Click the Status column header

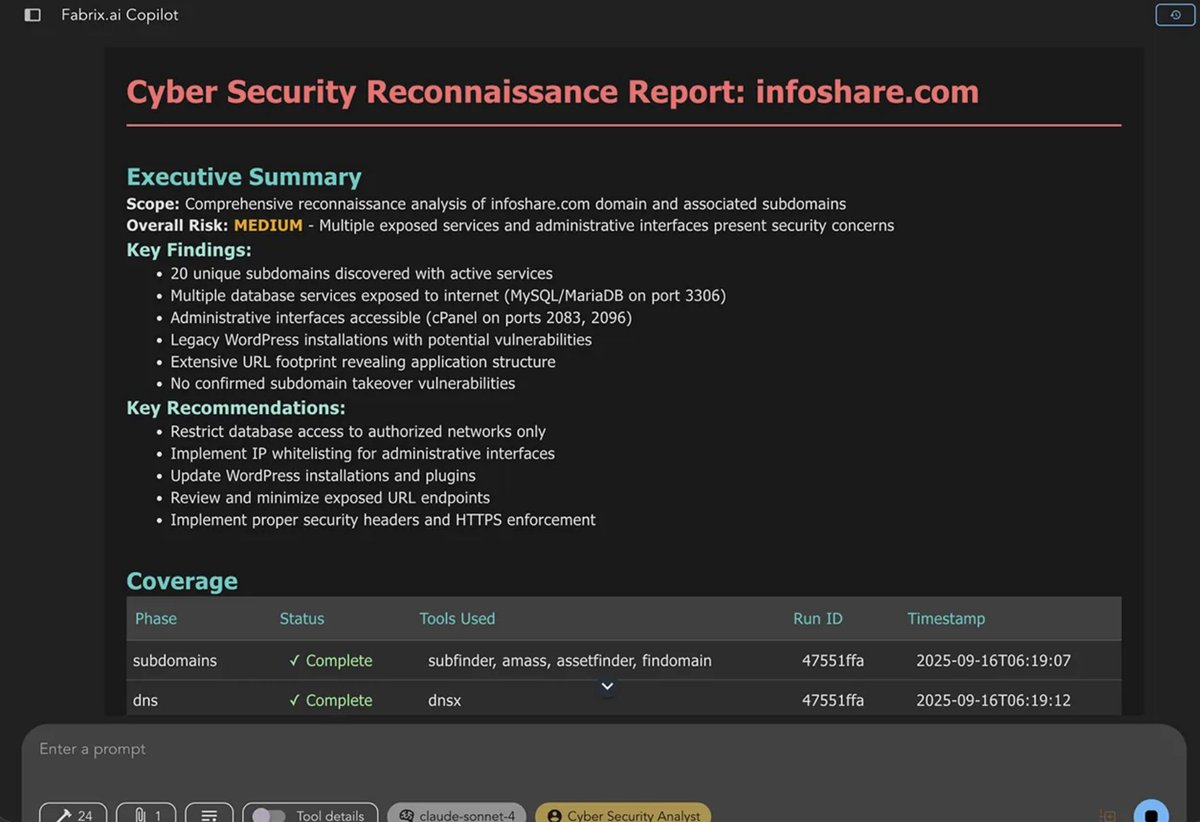click(302, 619)
